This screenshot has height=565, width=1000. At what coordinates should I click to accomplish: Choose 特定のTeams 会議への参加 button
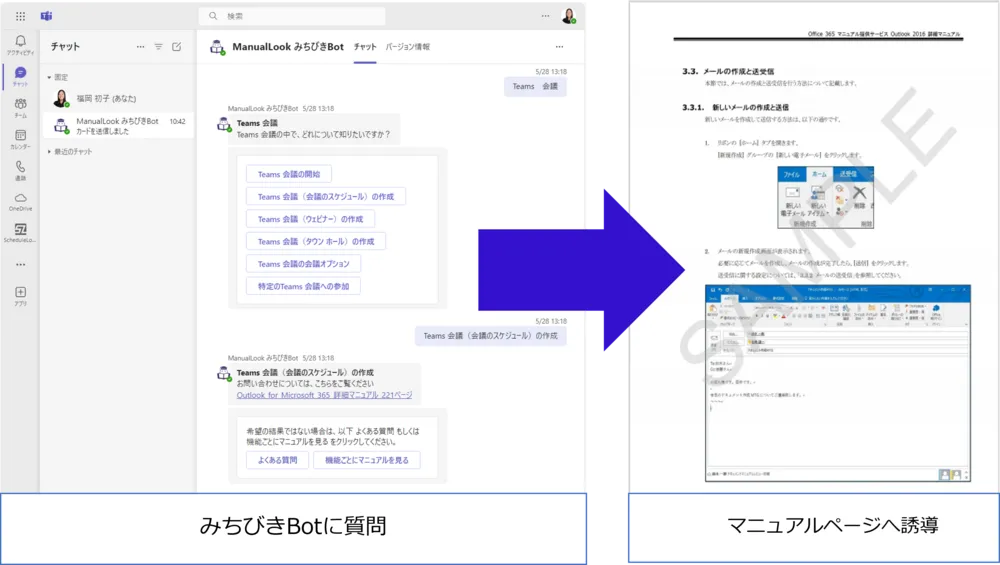[303, 286]
